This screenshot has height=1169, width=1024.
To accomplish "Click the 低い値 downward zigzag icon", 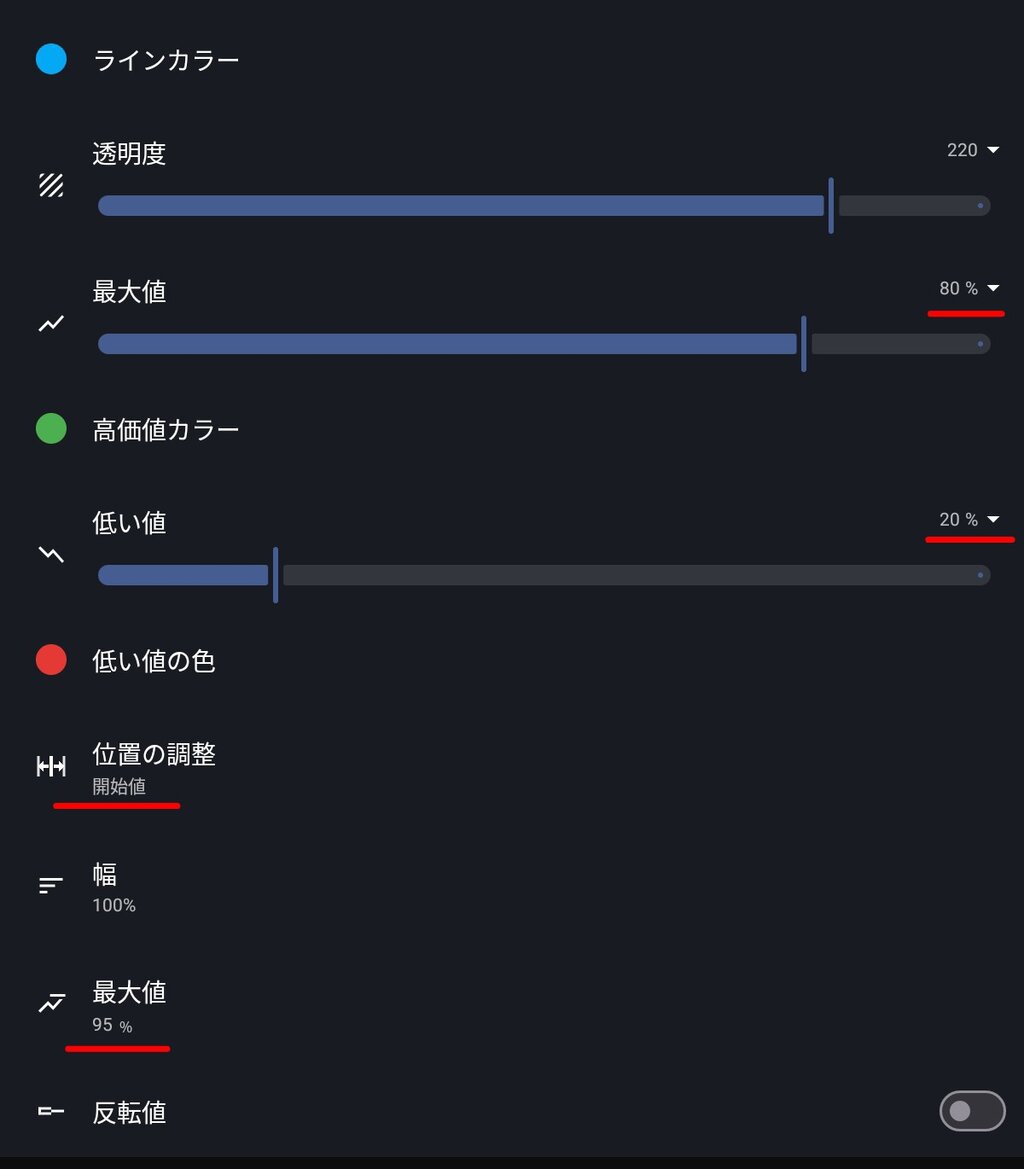I will [x=51, y=554].
